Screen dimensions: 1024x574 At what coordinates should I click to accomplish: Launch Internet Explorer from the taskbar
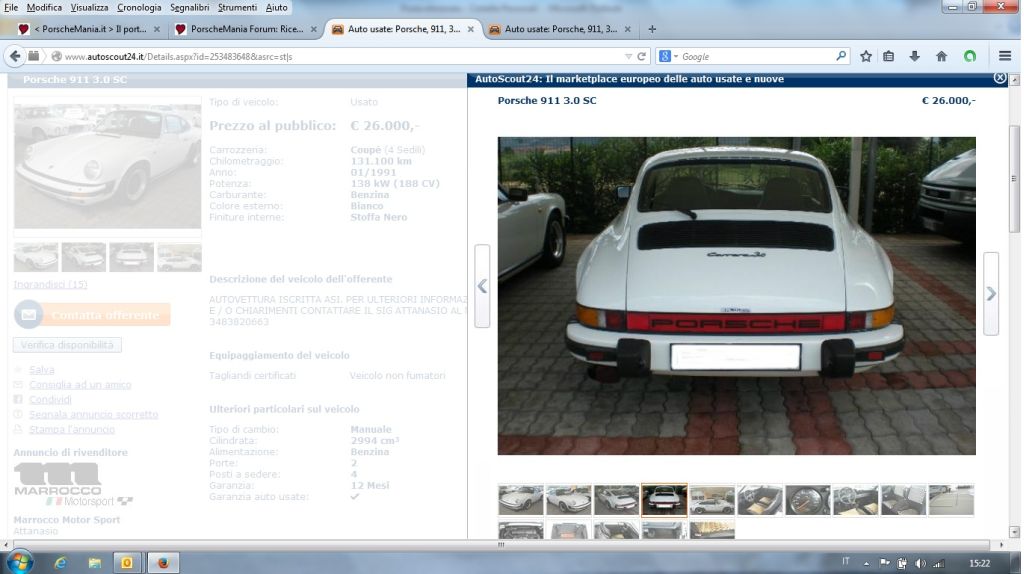[x=60, y=563]
